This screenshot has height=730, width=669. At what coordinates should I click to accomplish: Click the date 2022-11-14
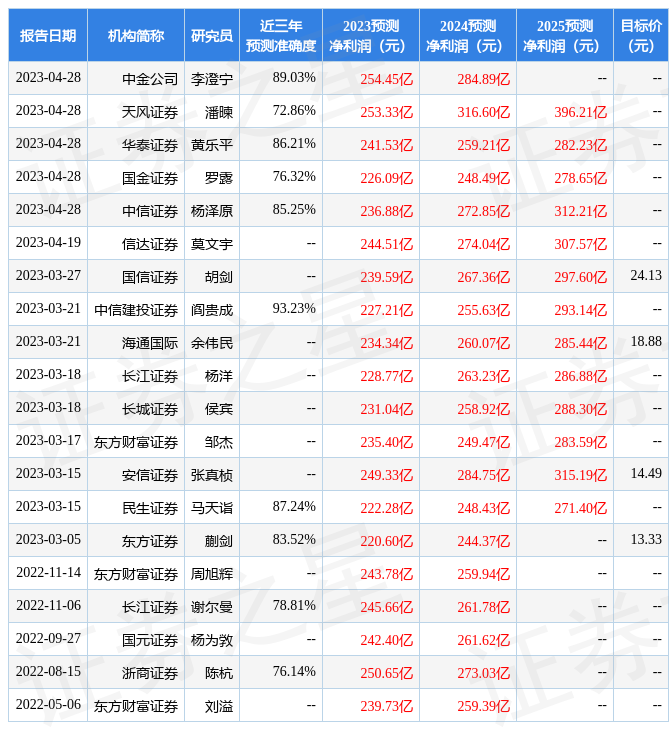tap(48, 573)
